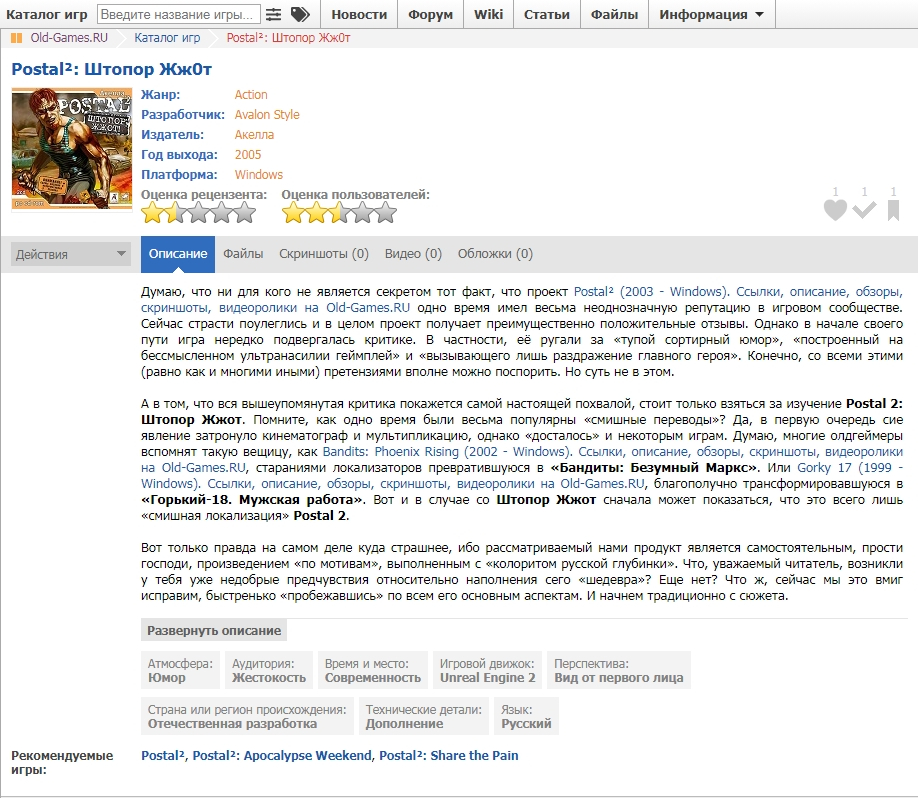Click the Вид от первого лица tag
The height and width of the screenshot is (798, 918).
click(619, 670)
